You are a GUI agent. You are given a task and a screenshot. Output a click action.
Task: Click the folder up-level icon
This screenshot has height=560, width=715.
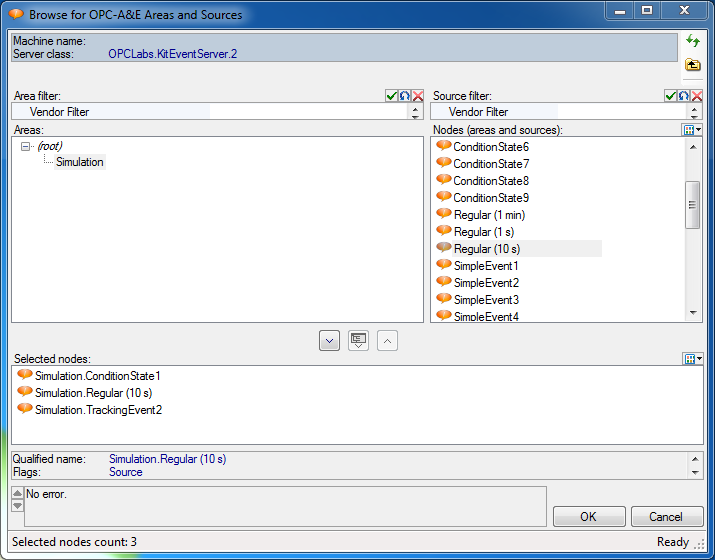click(x=693, y=65)
